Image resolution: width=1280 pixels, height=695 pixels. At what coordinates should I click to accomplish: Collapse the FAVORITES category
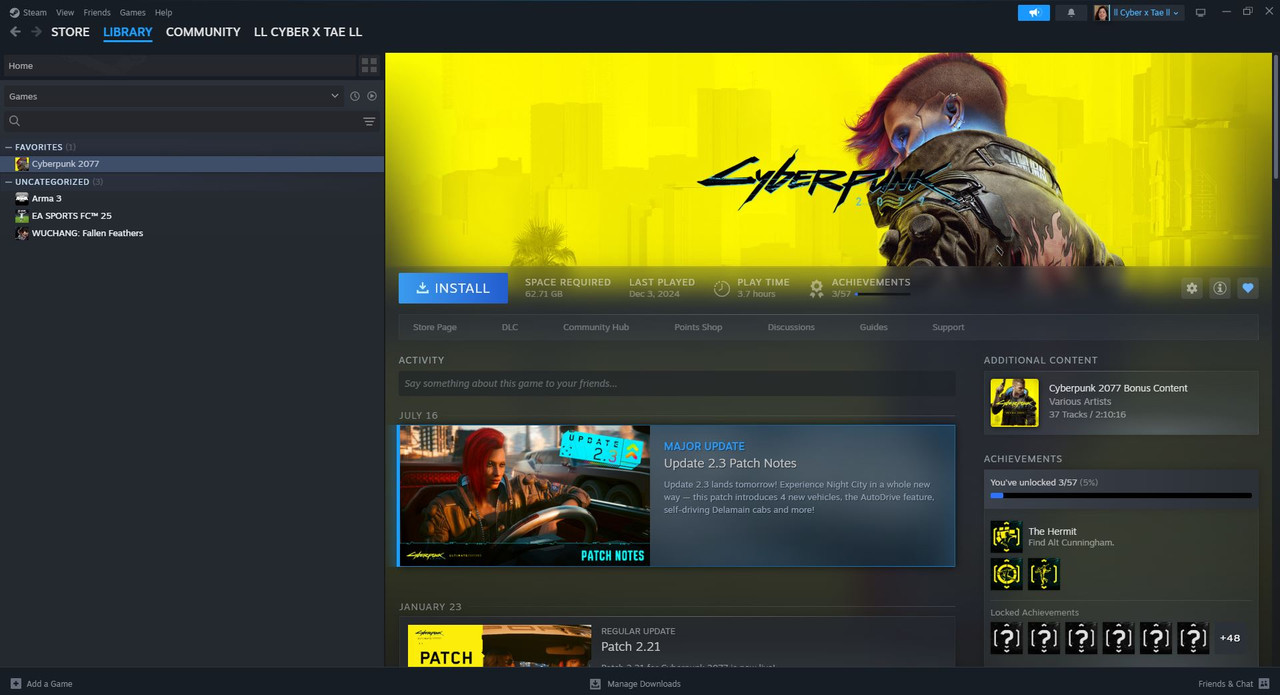[9, 147]
